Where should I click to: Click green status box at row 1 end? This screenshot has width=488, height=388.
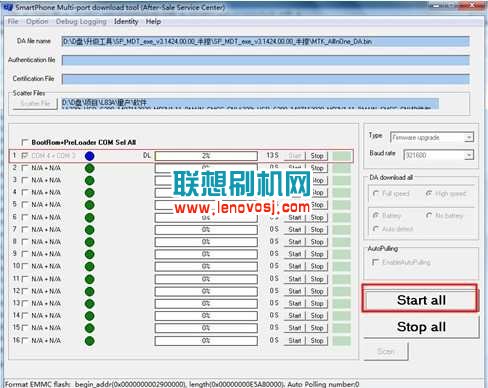[x=342, y=156]
